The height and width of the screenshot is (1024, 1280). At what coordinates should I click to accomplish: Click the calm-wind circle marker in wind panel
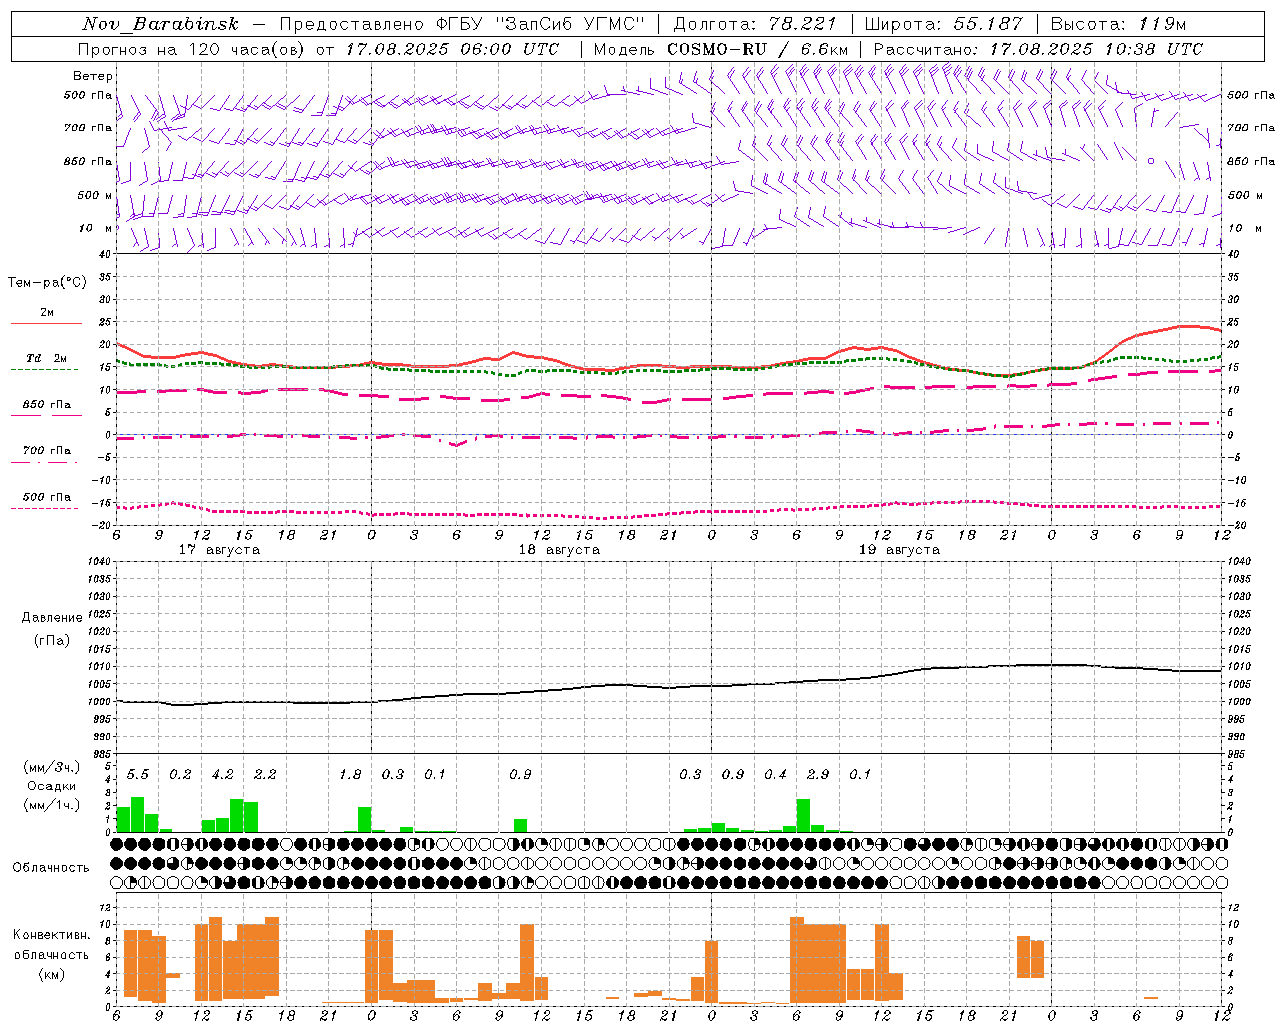(x=1151, y=160)
